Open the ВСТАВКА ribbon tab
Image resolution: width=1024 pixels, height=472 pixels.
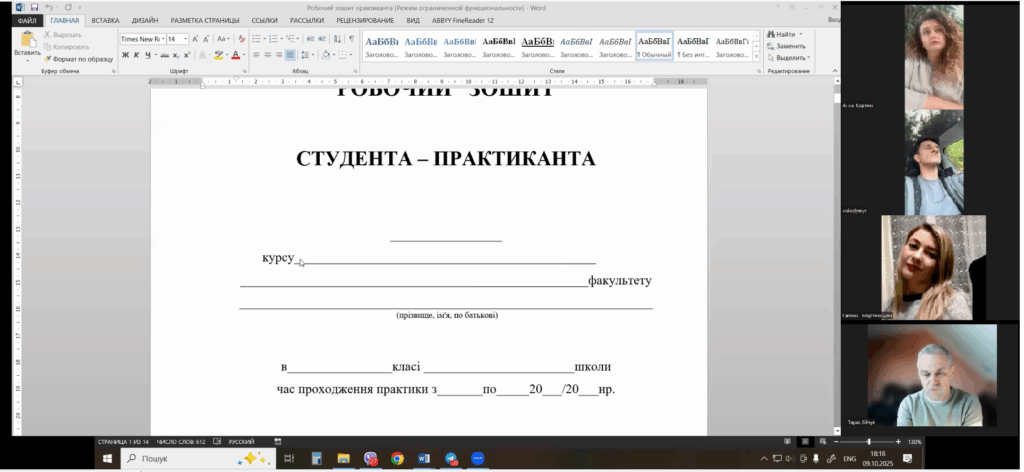tap(105, 19)
